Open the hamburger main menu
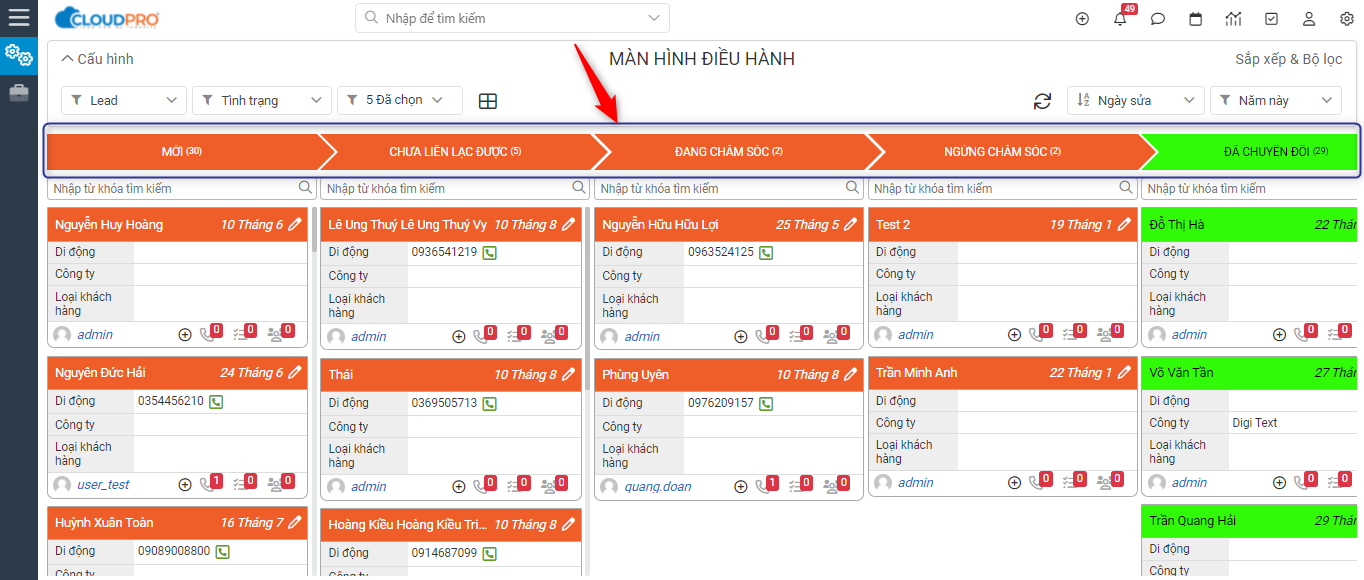This screenshot has height=580, width=1364. coord(18,17)
